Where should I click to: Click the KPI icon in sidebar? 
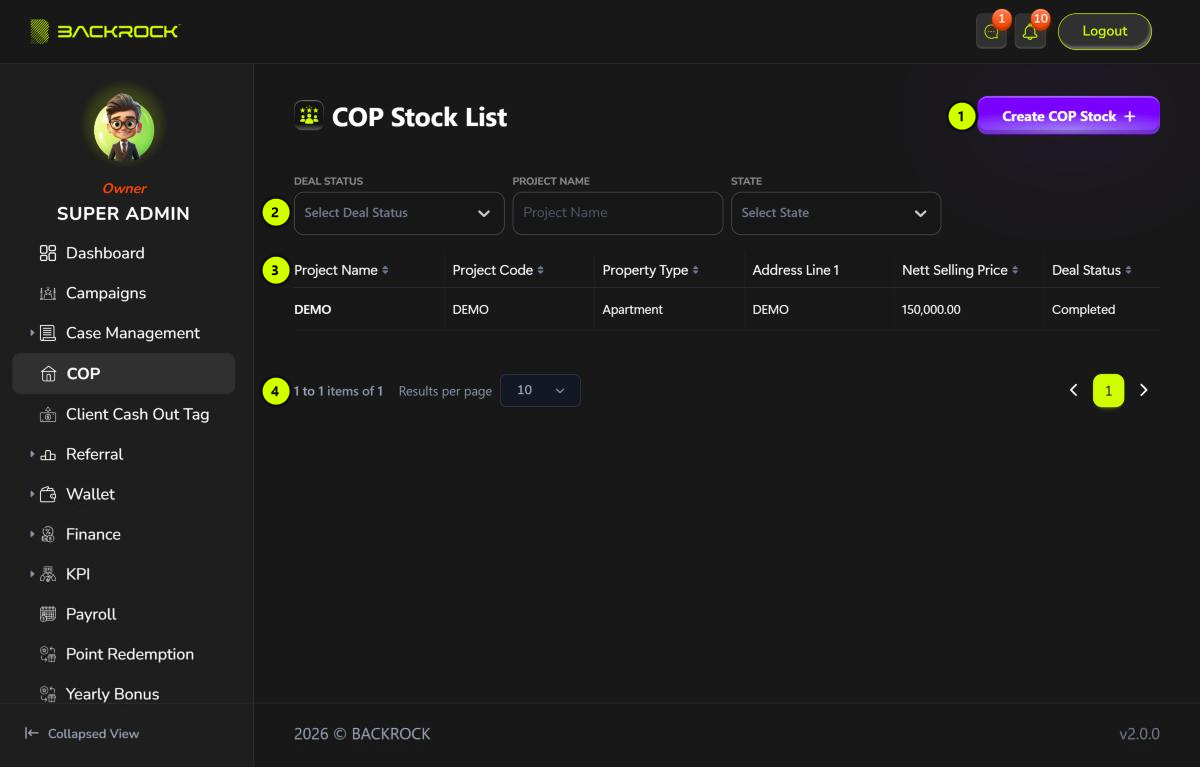(x=48, y=574)
